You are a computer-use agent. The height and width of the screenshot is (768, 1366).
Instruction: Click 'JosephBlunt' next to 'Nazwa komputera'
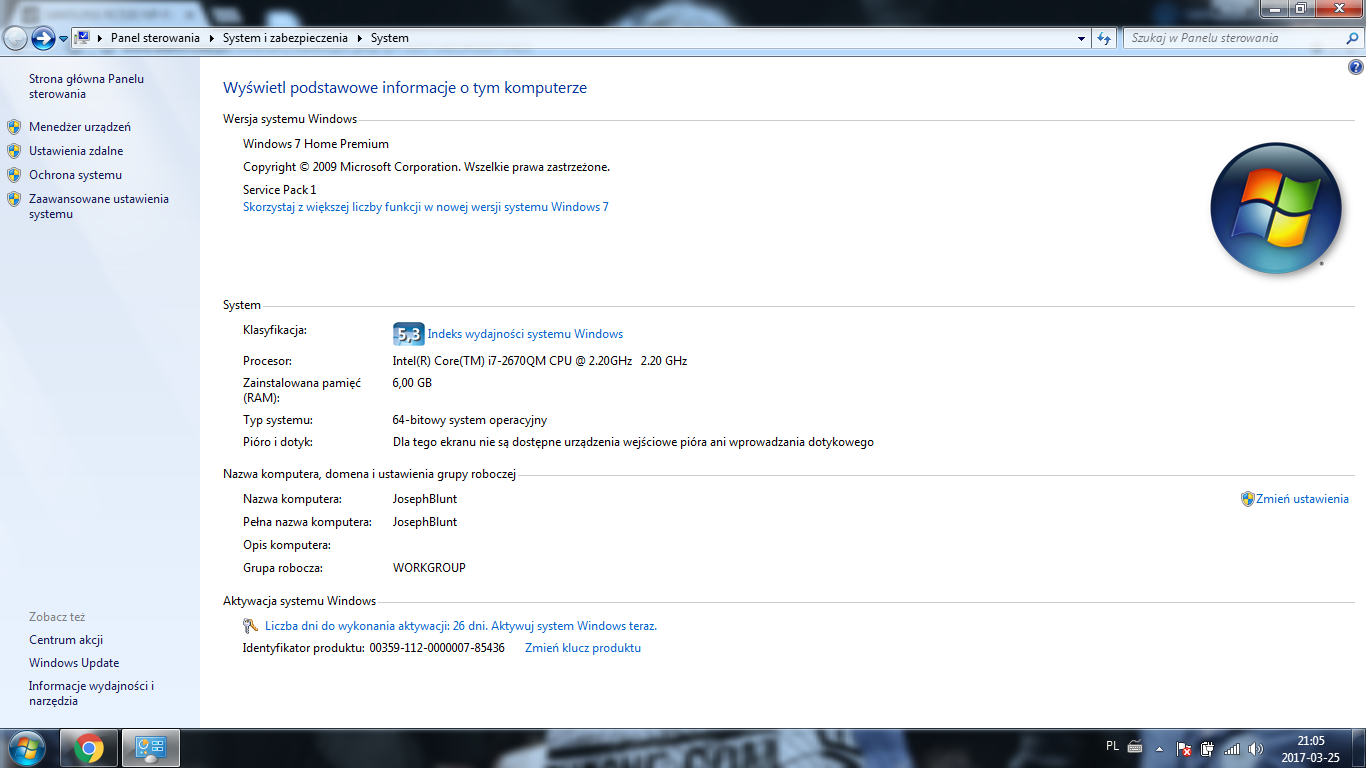point(425,499)
